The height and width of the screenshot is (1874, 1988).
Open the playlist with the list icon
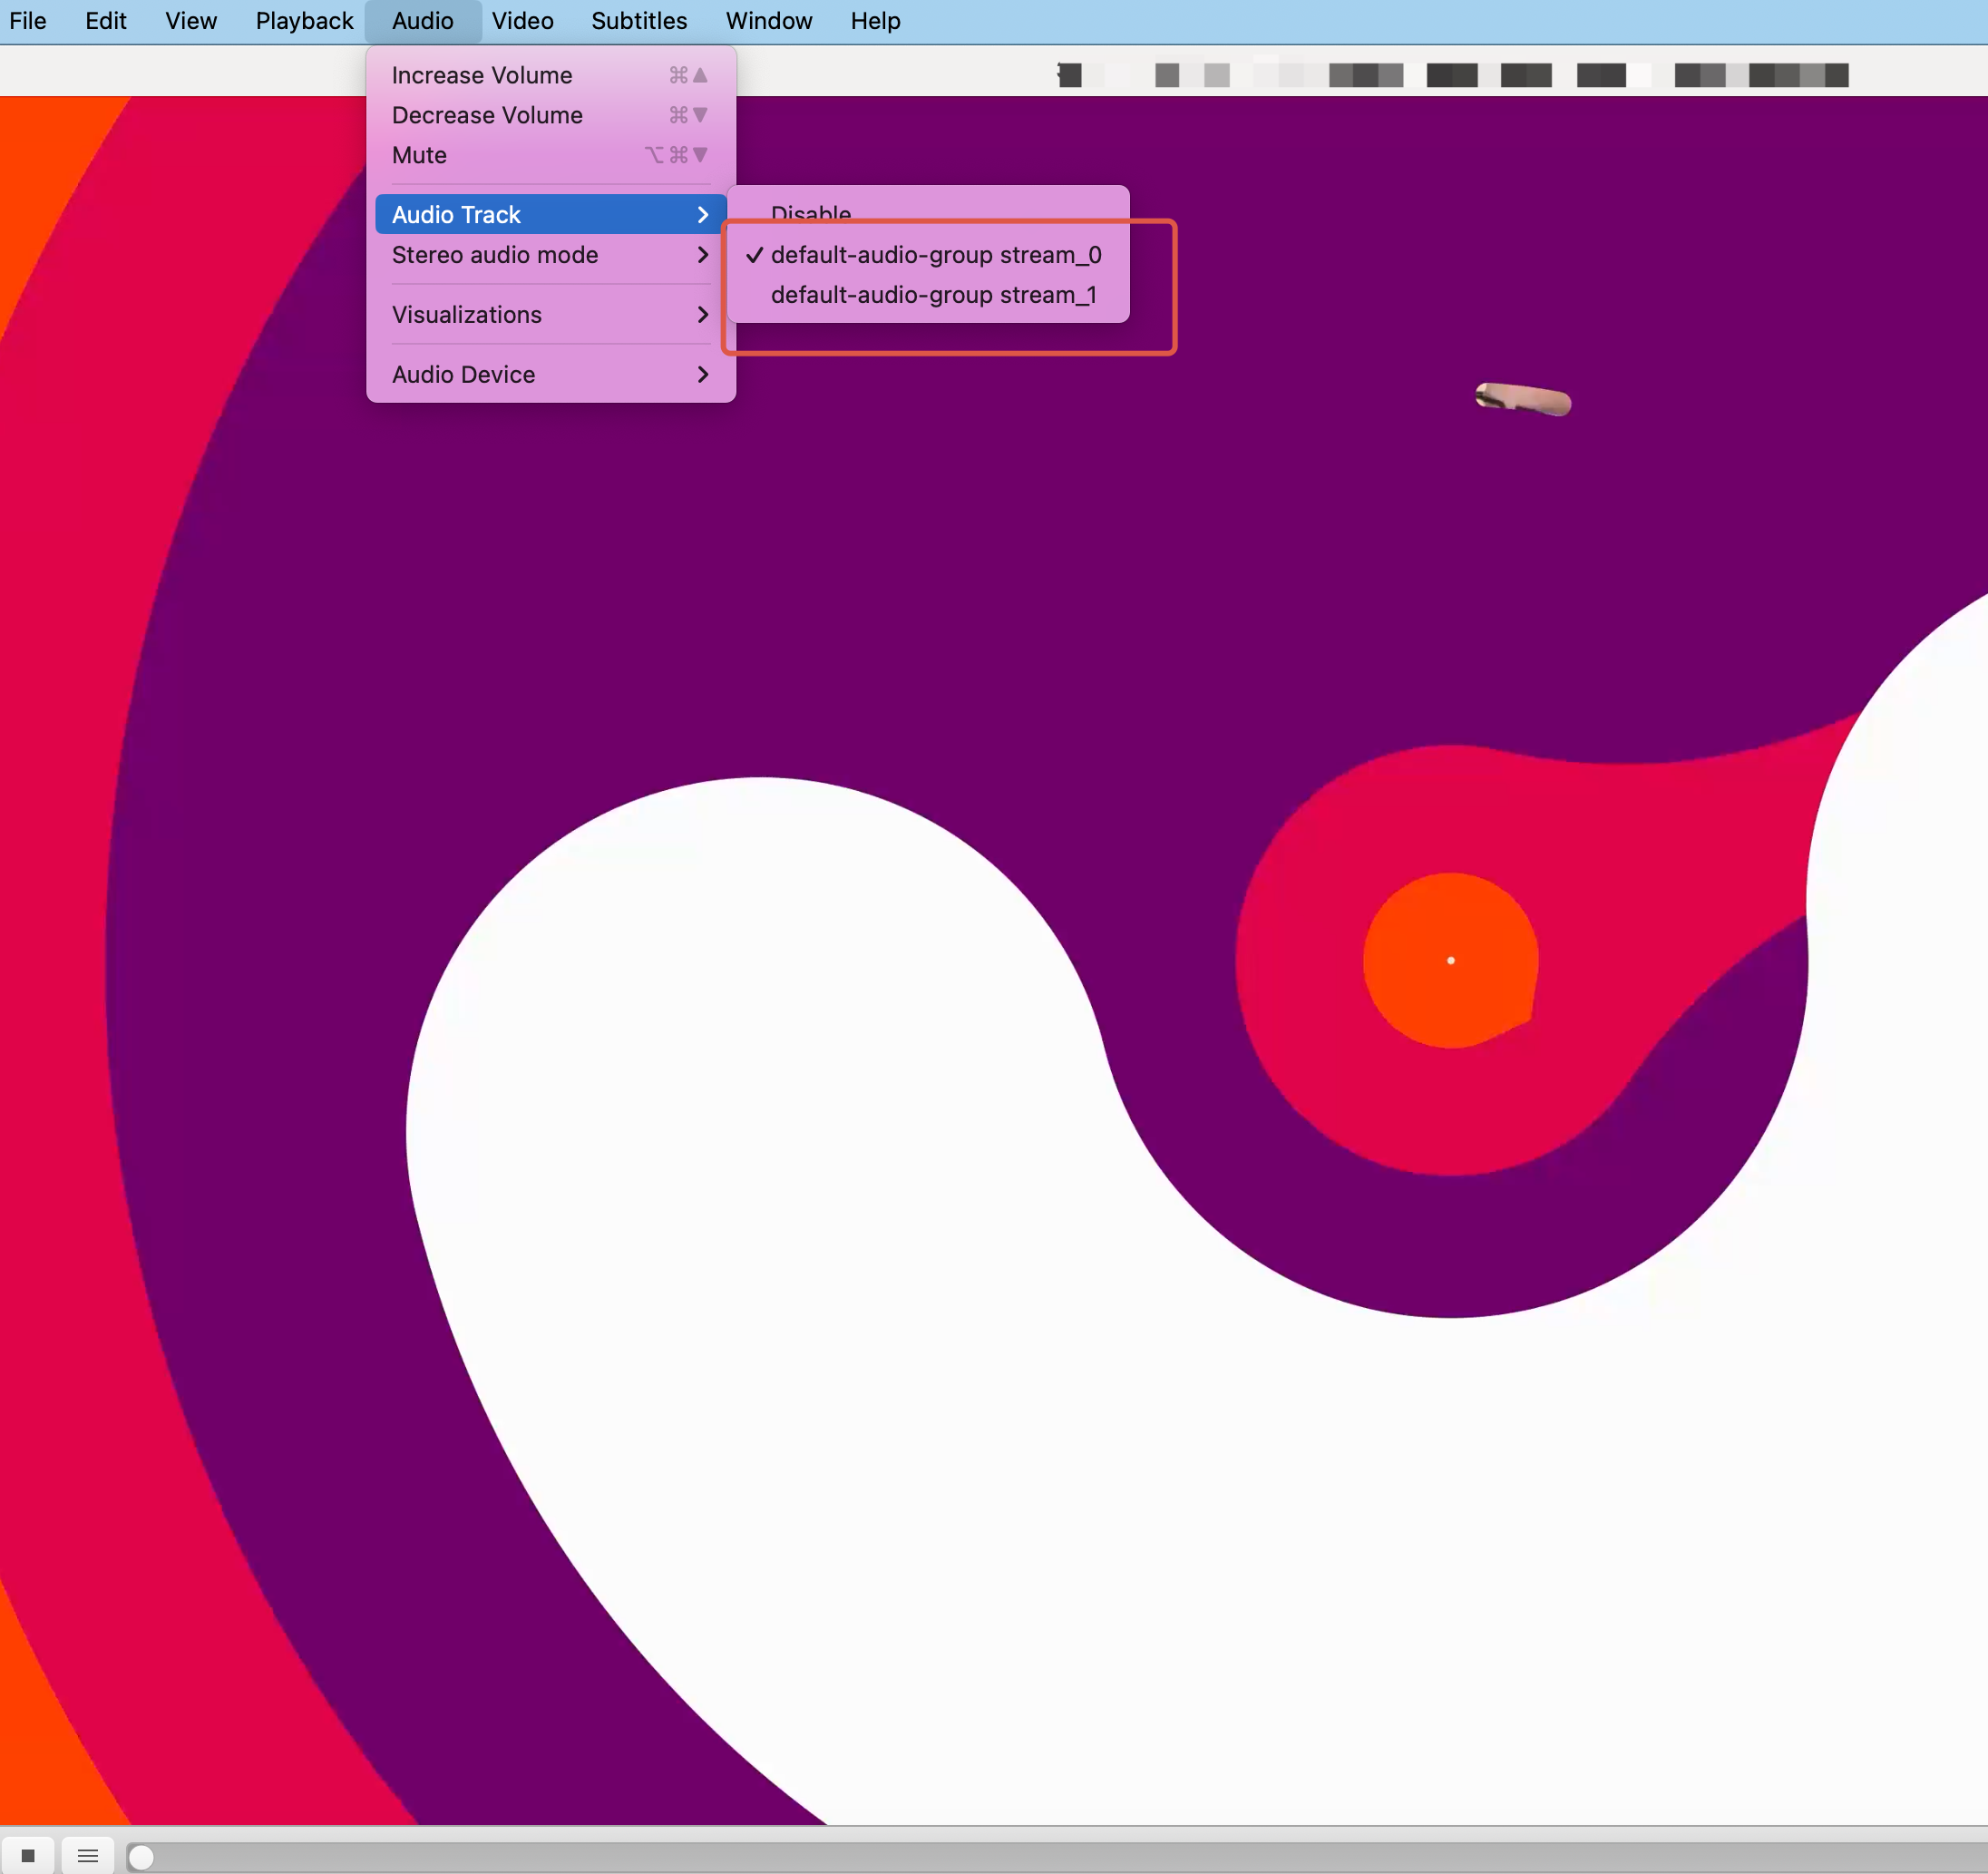click(x=88, y=1855)
